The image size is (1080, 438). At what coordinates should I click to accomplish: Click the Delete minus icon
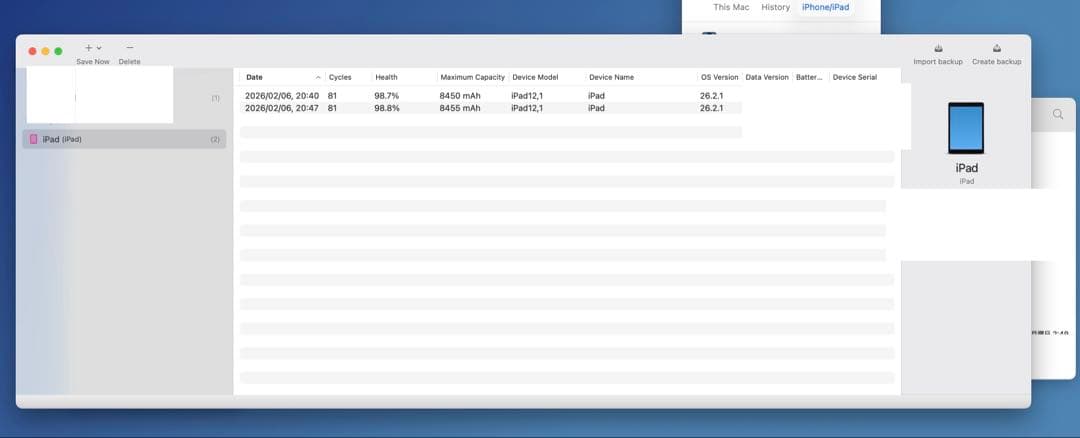click(x=129, y=48)
